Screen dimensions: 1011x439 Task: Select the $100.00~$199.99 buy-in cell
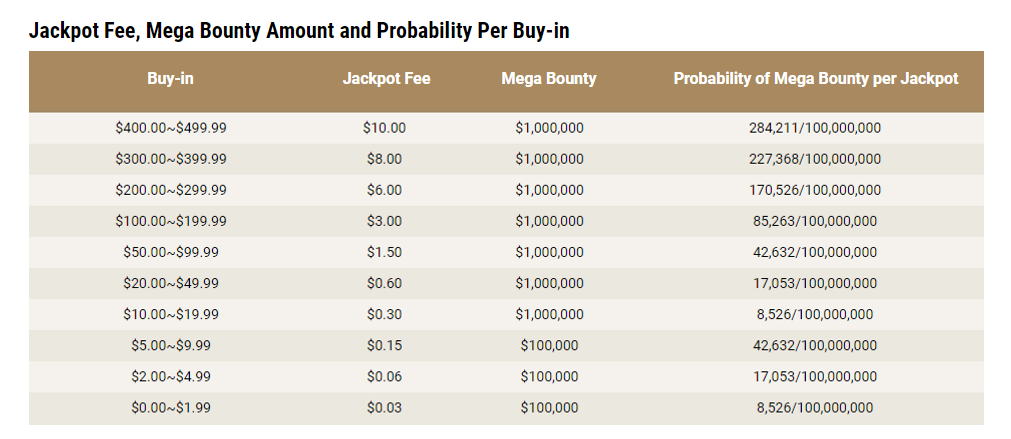pos(171,221)
